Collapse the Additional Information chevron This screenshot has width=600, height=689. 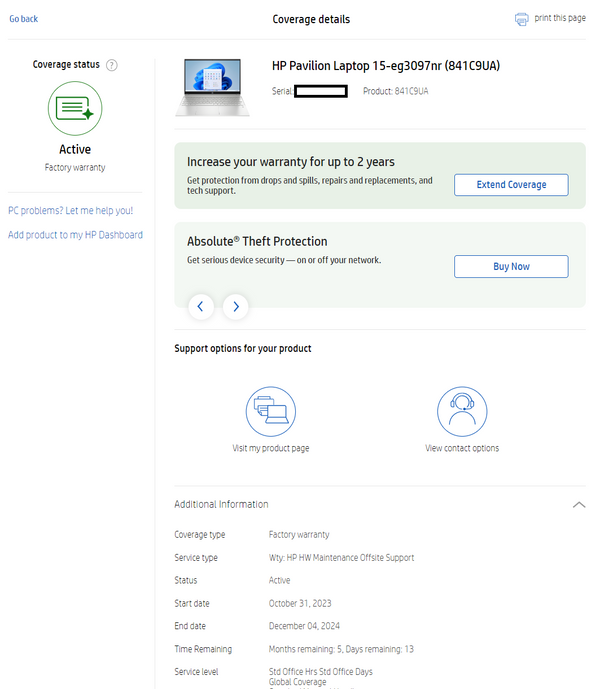(x=578, y=505)
